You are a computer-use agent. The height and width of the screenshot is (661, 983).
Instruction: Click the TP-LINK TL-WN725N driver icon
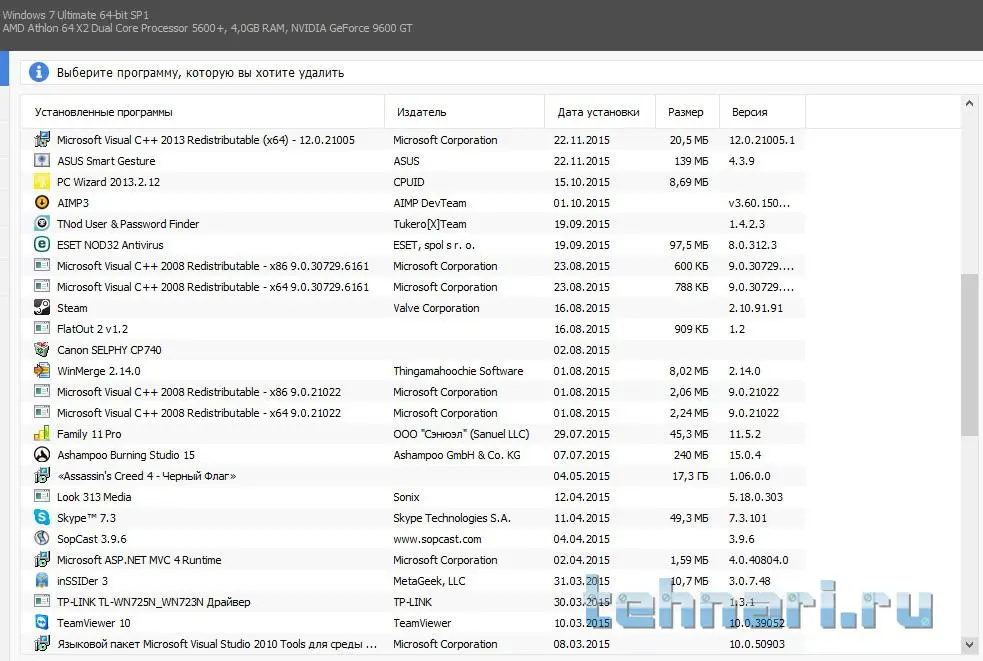[x=42, y=602]
